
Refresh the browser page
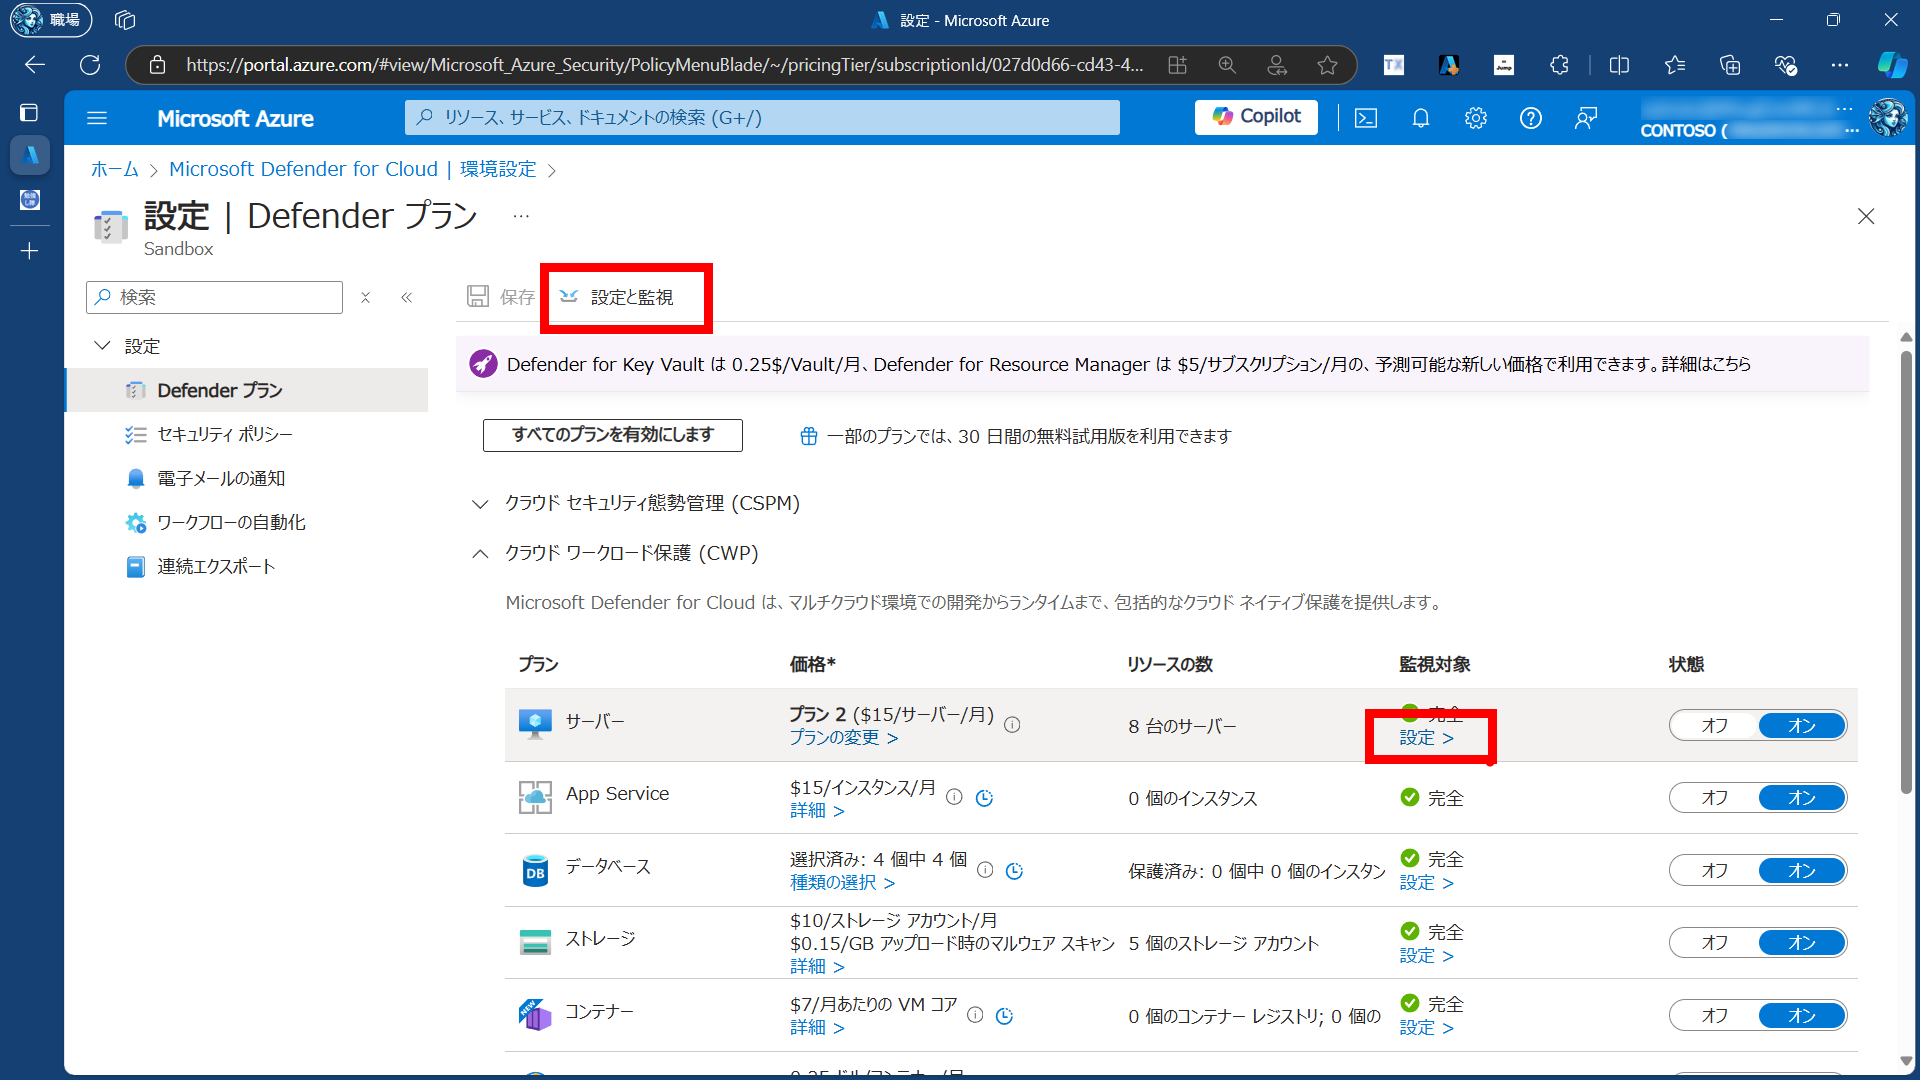click(90, 65)
